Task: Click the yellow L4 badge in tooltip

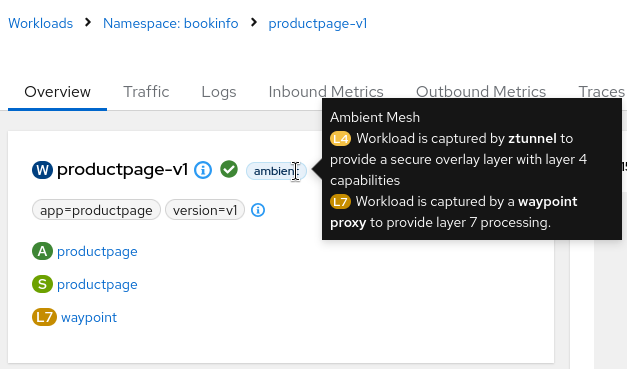Action: click(340, 139)
